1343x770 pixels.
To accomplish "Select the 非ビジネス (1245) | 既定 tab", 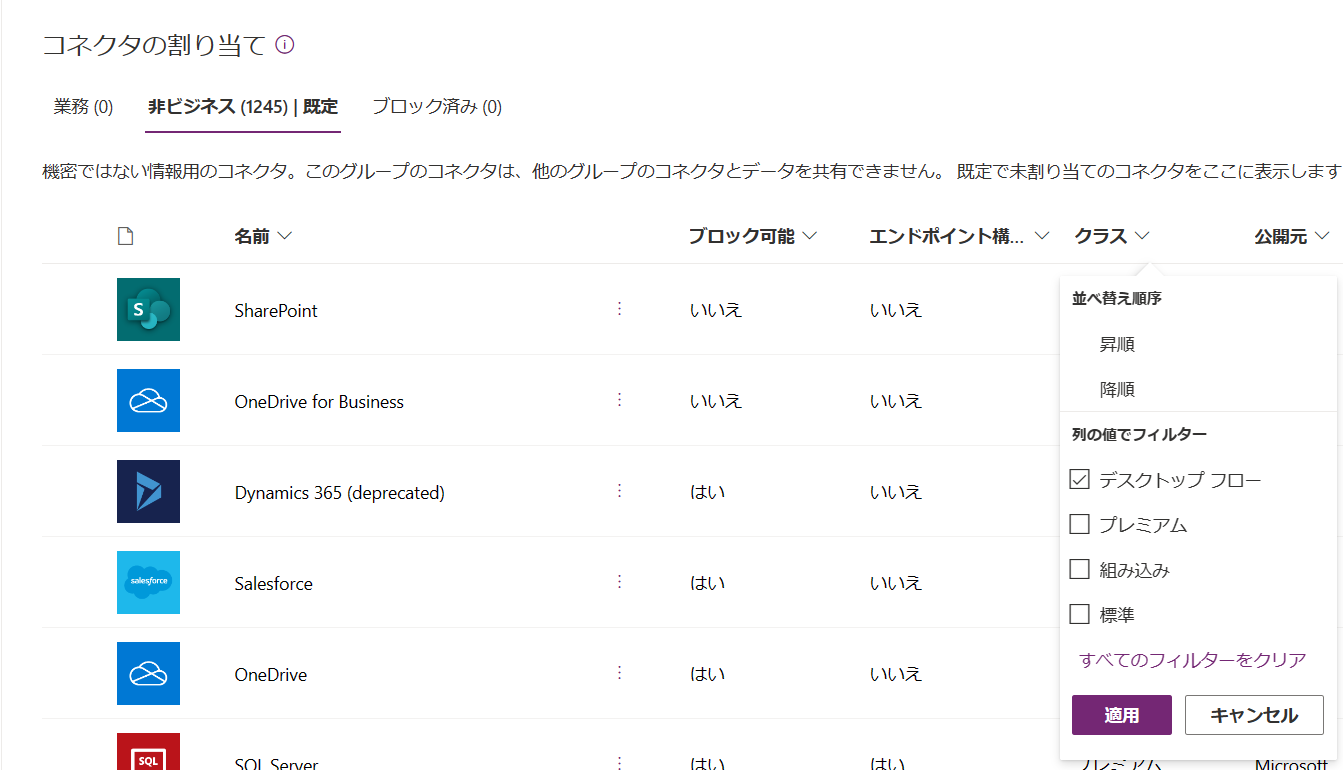I will coord(243,107).
